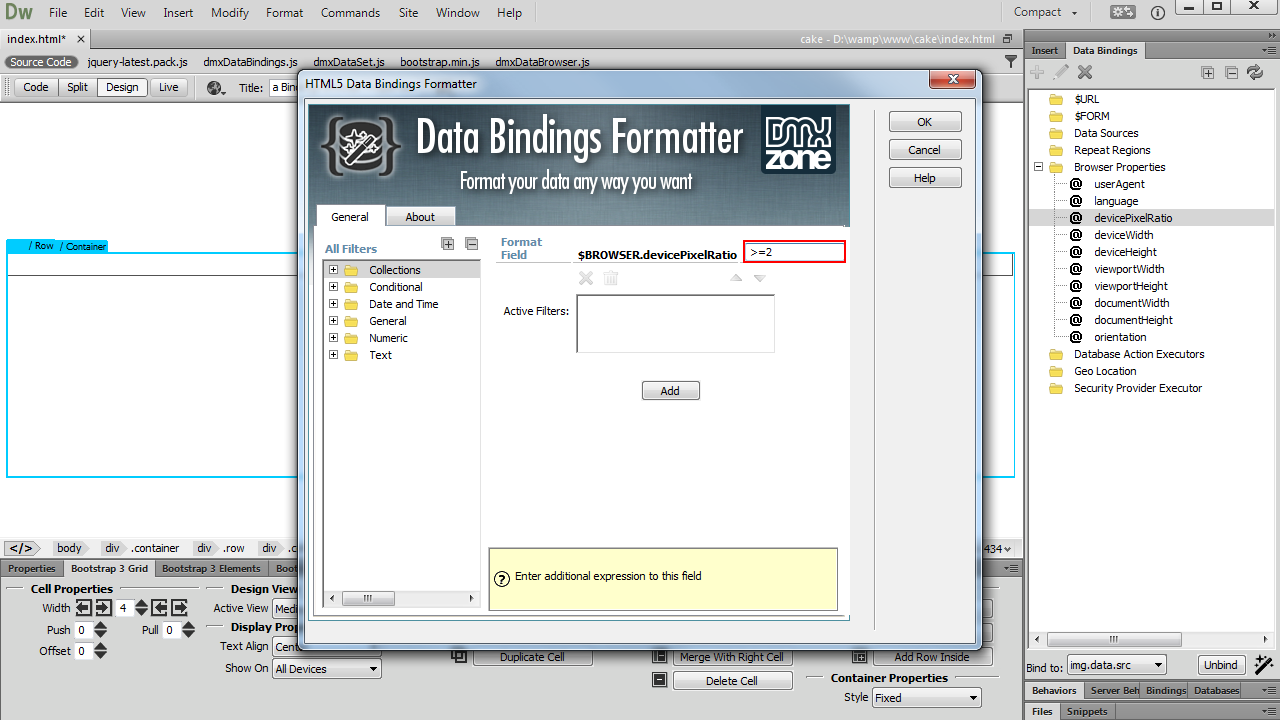This screenshot has width=1280, height=720.
Task: Switch to Live view
Action: click(x=169, y=88)
